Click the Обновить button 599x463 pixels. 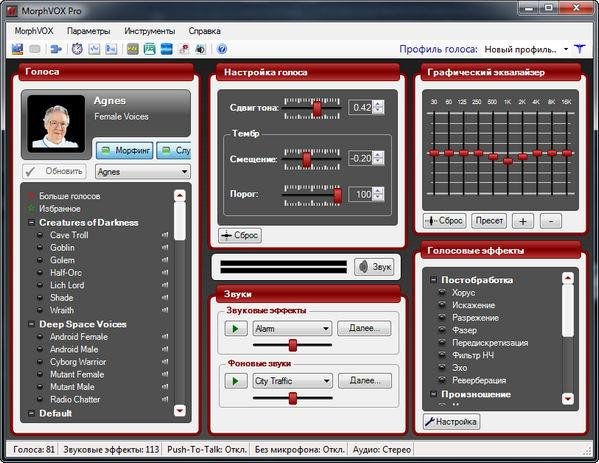(54, 172)
